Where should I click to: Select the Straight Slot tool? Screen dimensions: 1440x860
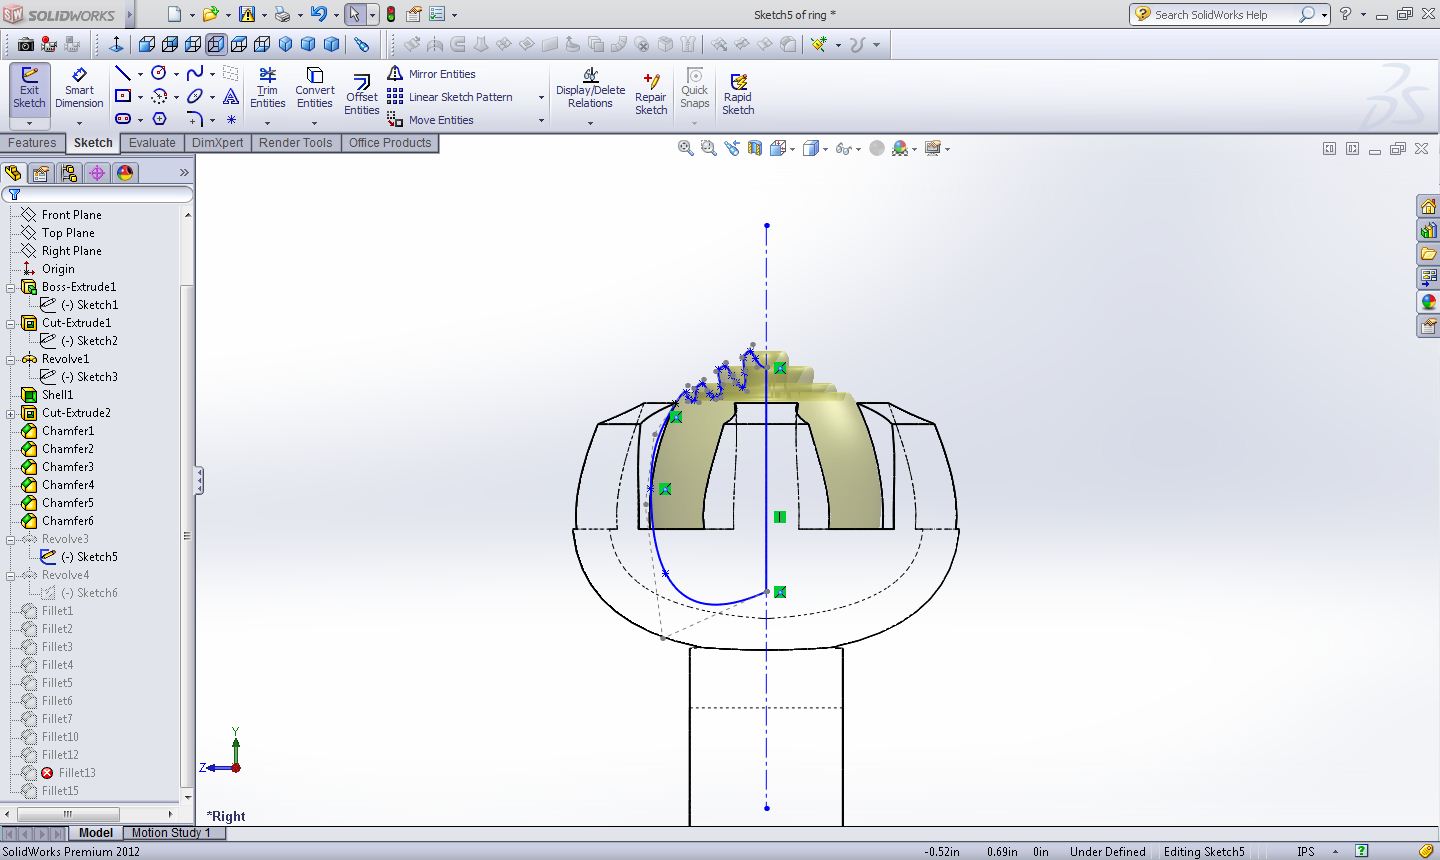coord(123,119)
